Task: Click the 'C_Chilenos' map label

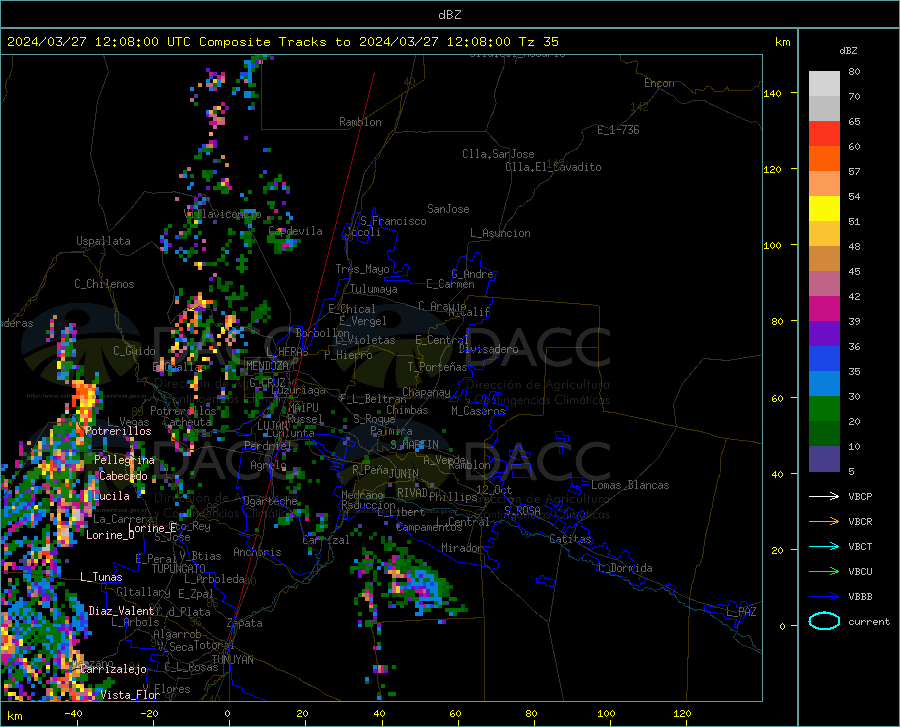Action: click(x=104, y=284)
